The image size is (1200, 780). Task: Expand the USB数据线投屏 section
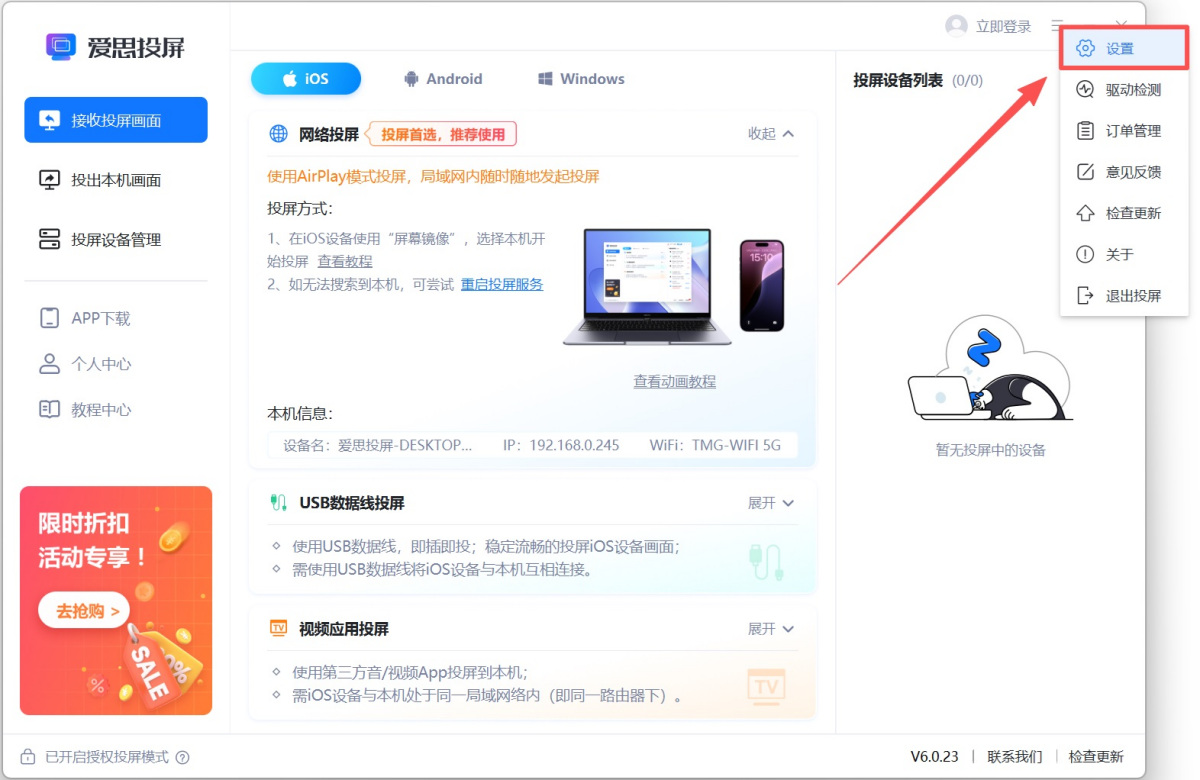pos(768,503)
